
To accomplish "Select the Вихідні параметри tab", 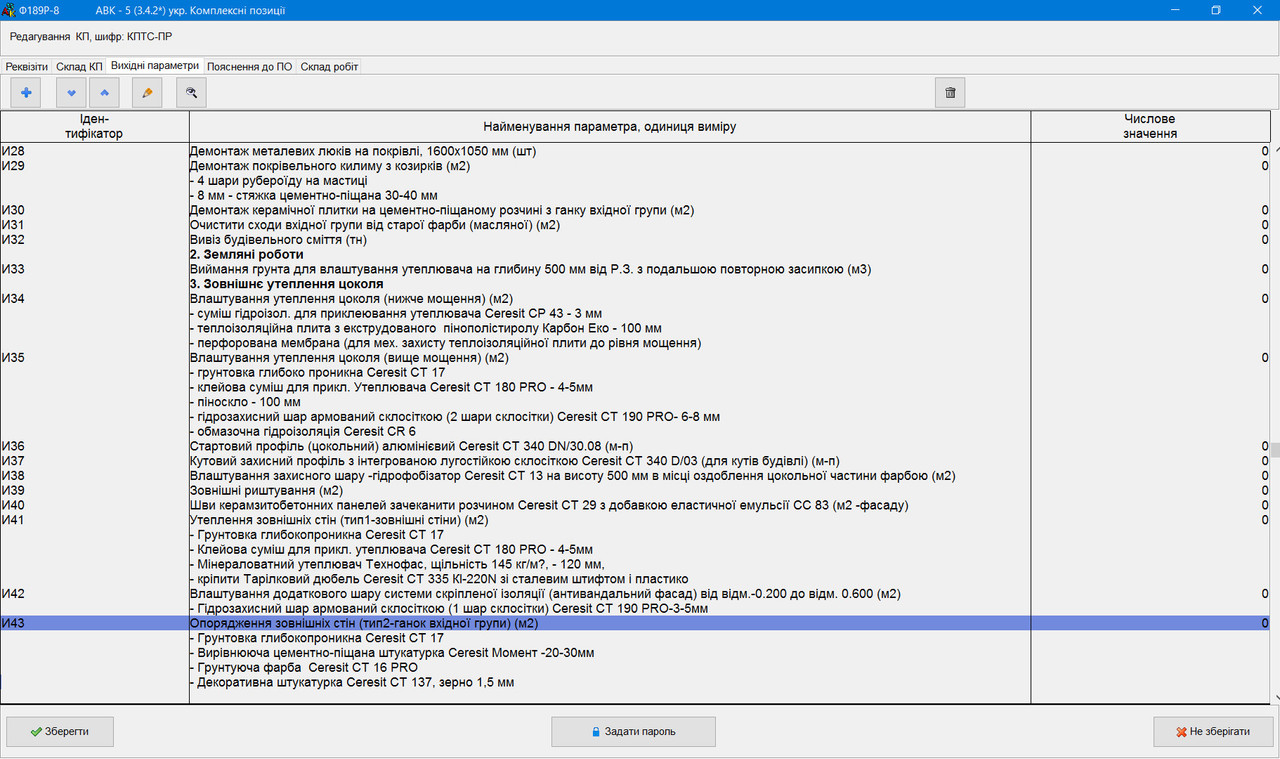I will coord(154,65).
